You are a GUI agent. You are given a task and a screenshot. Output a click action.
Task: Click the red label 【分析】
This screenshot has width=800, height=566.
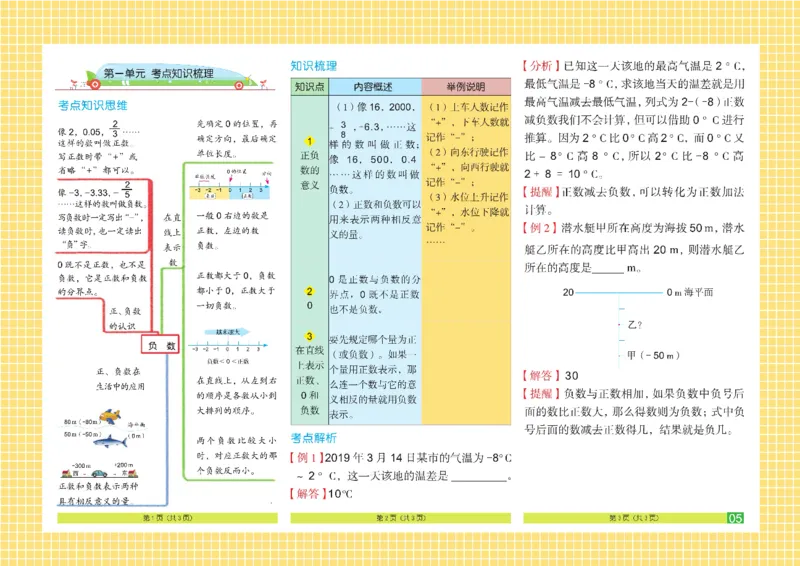(x=541, y=66)
